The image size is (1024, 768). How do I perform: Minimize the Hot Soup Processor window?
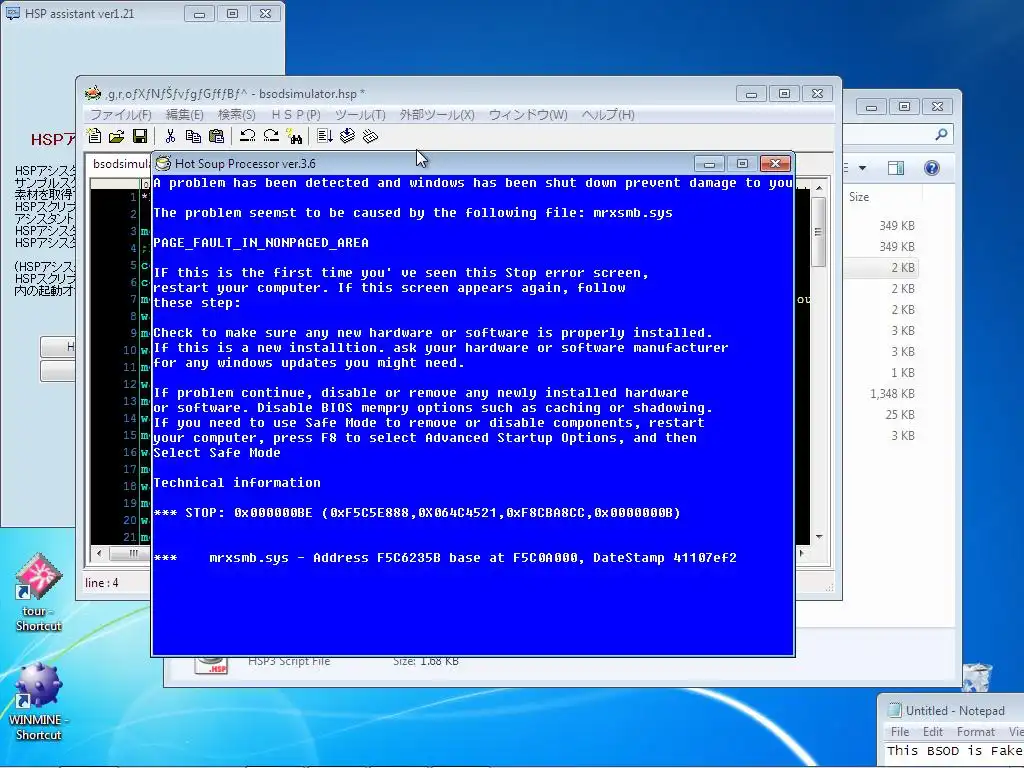709,163
